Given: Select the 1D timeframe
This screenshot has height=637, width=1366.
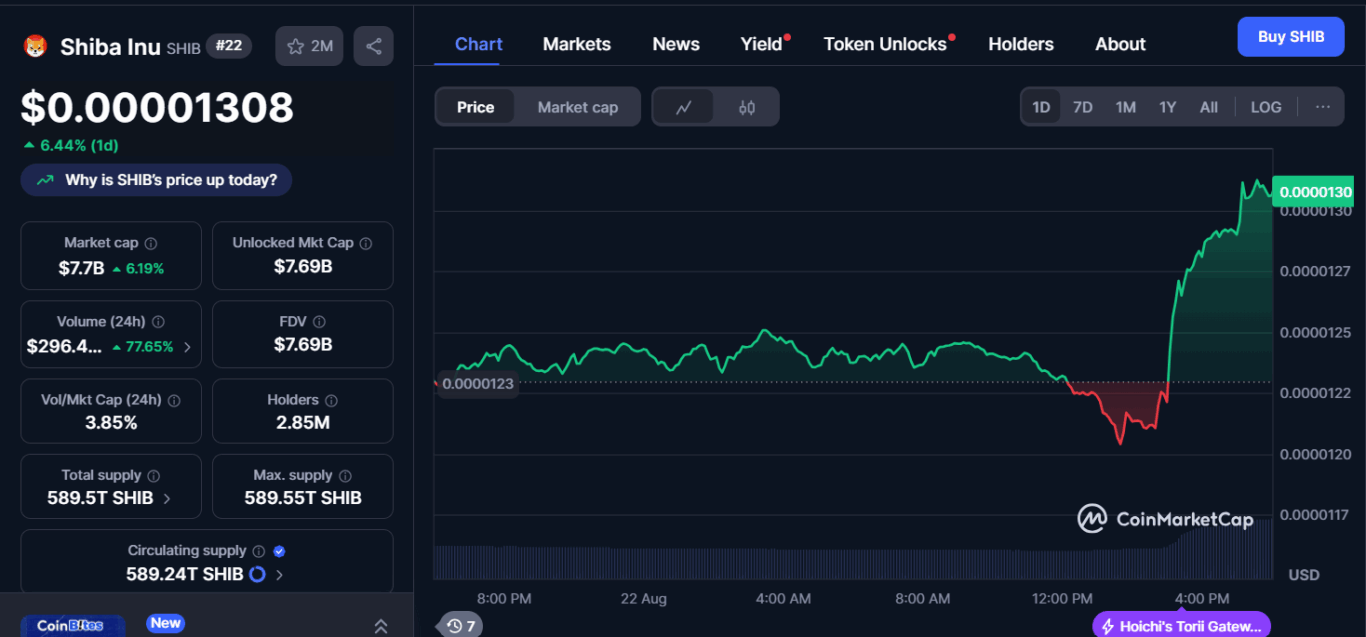Looking at the screenshot, I should [1041, 107].
